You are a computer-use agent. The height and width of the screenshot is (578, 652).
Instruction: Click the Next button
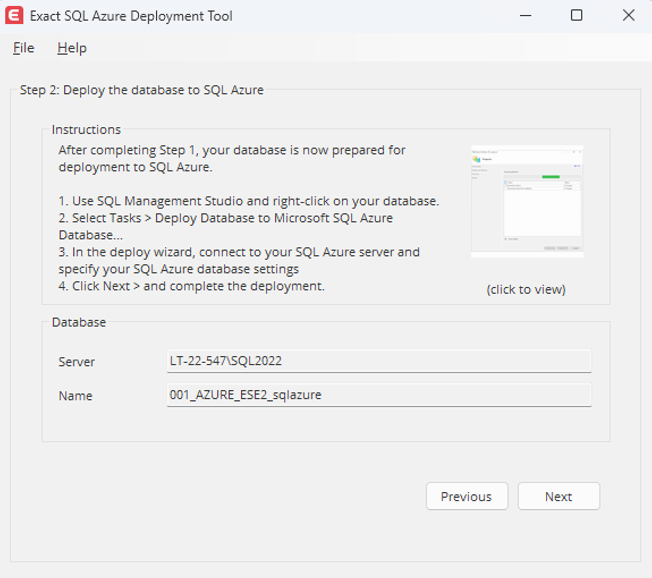coord(558,496)
